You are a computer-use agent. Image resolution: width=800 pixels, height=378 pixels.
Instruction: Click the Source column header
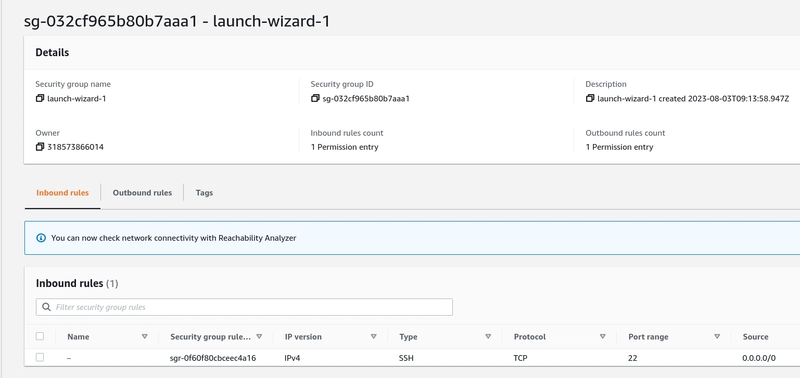756,337
